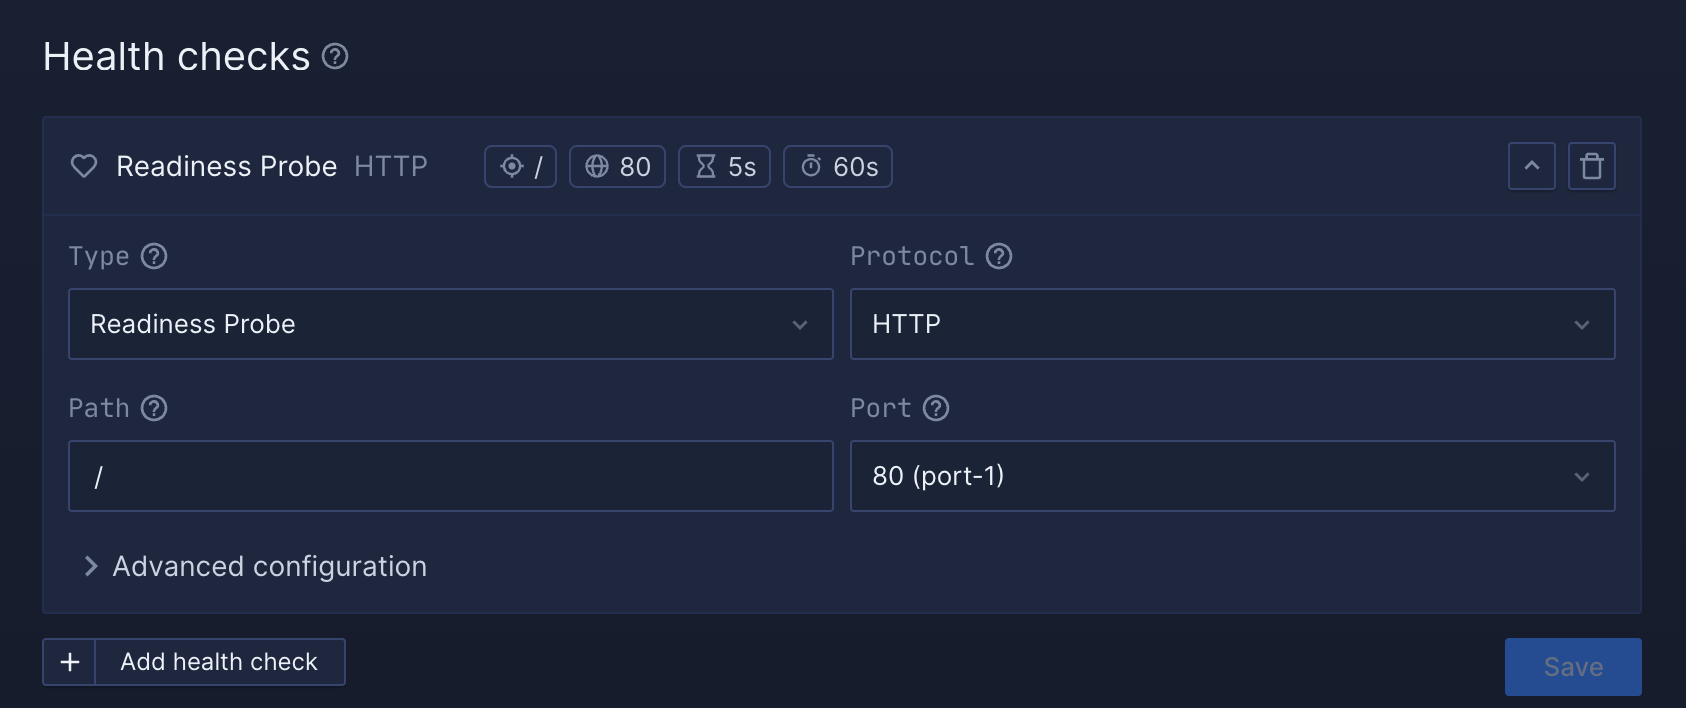The image size is (1686, 708).
Task: Click the help icon next to Port
Action: point(936,409)
